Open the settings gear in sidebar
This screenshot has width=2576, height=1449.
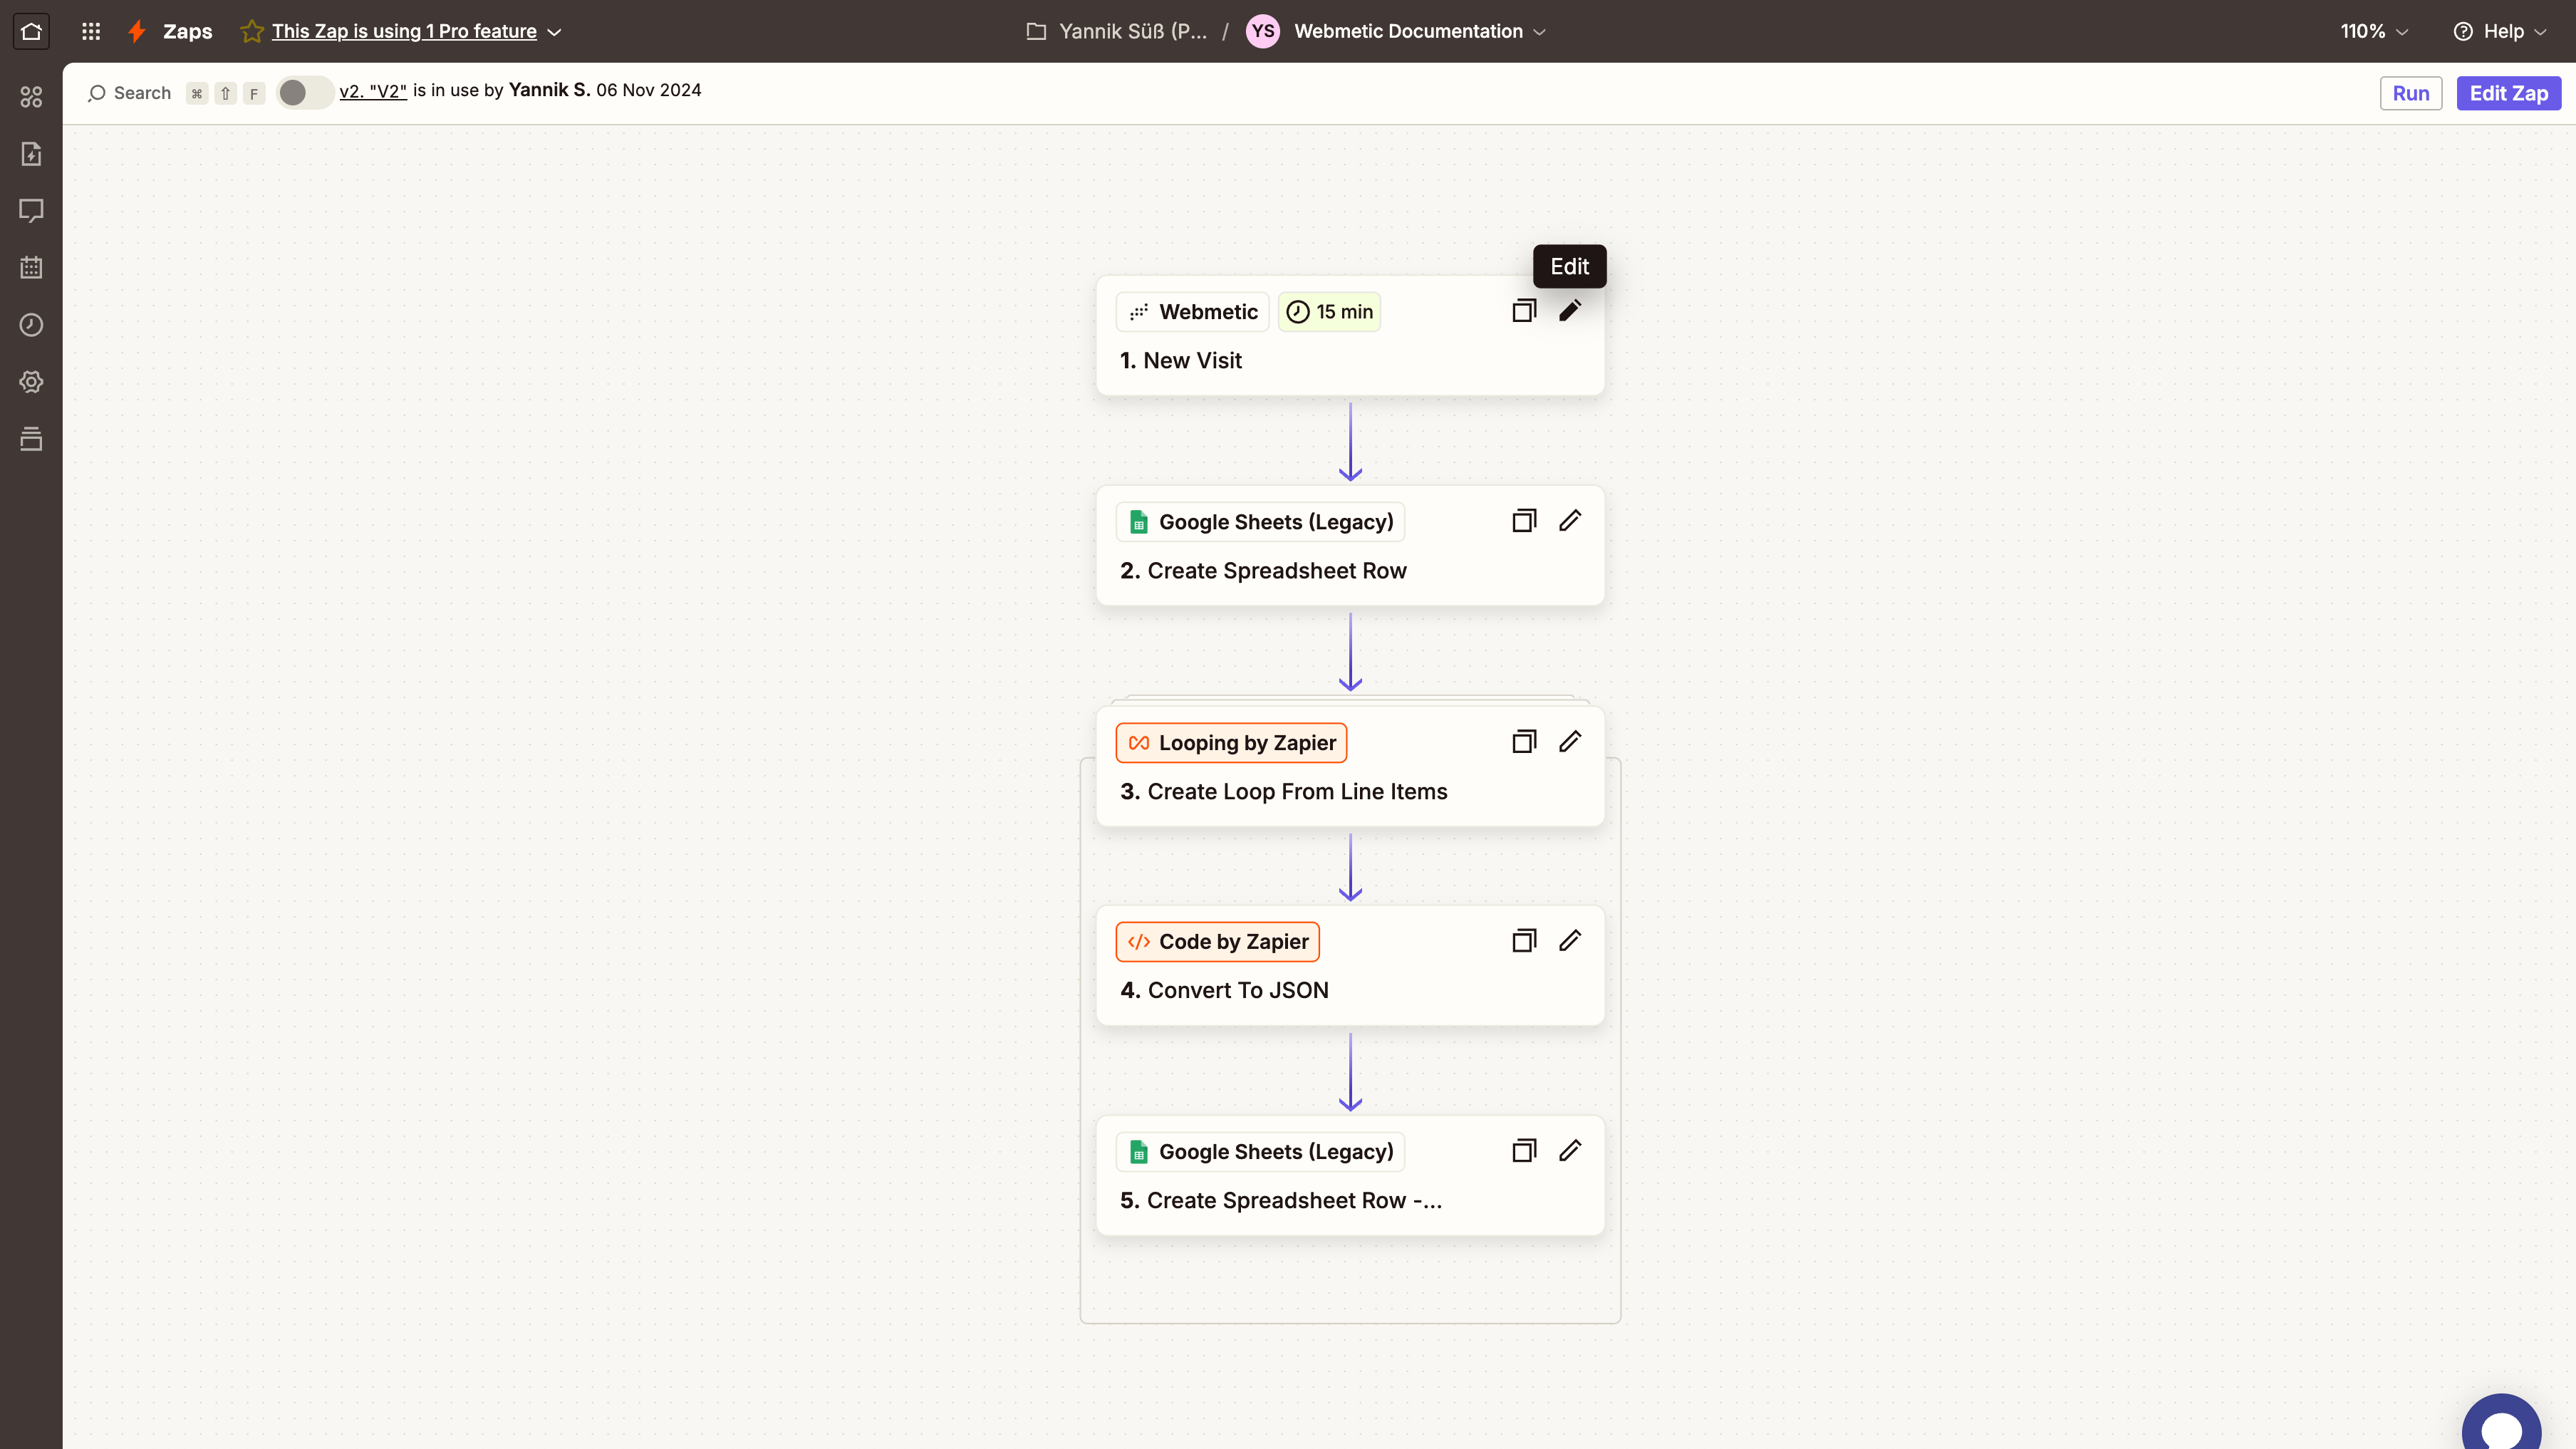(31, 381)
